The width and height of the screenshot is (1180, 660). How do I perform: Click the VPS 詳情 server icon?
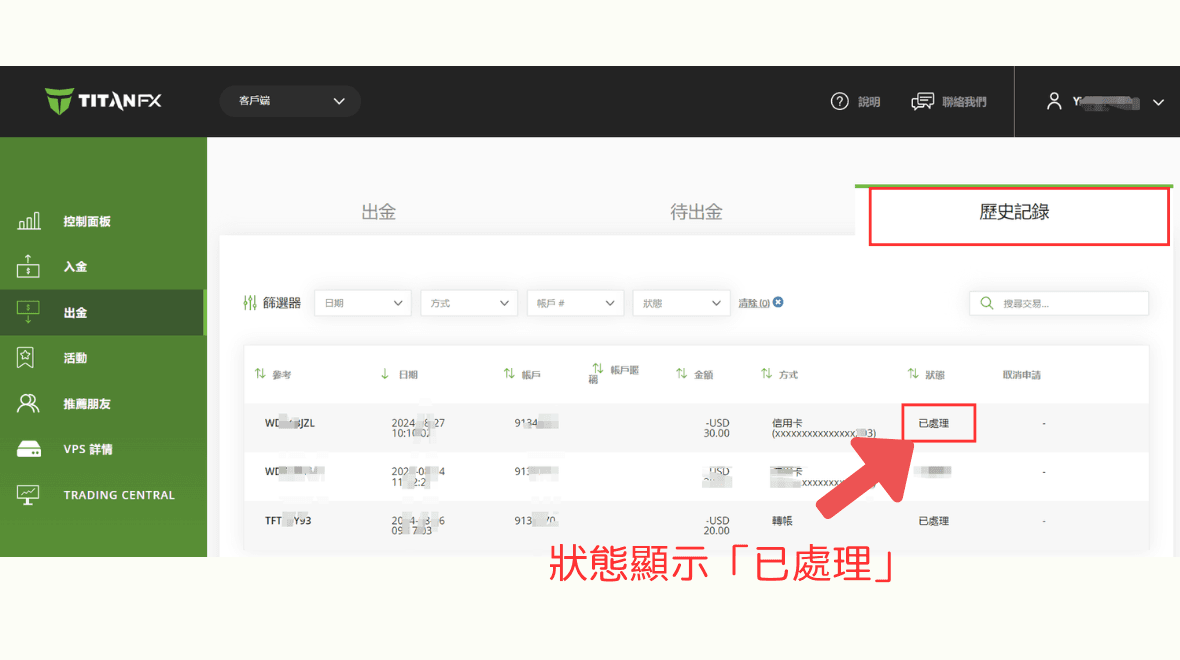point(29,449)
